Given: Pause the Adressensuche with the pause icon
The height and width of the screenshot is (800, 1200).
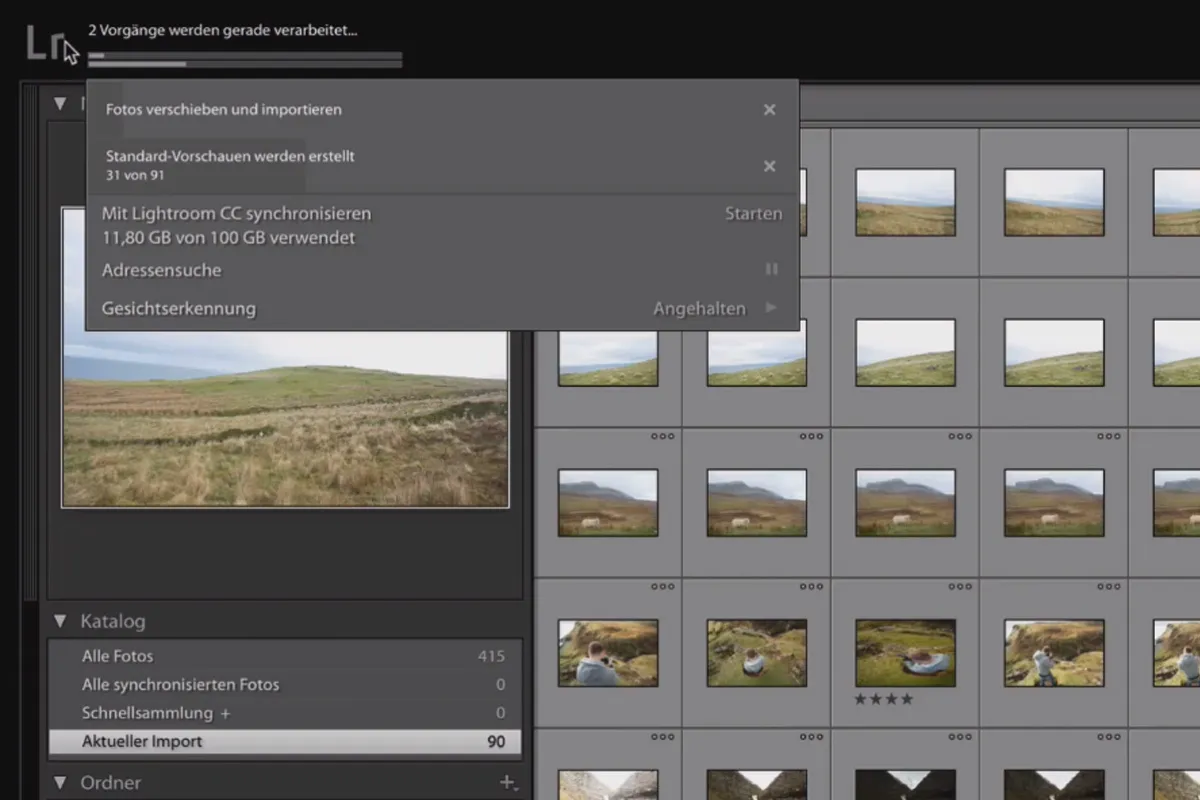Looking at the screenshot, I should click(771, 269).
